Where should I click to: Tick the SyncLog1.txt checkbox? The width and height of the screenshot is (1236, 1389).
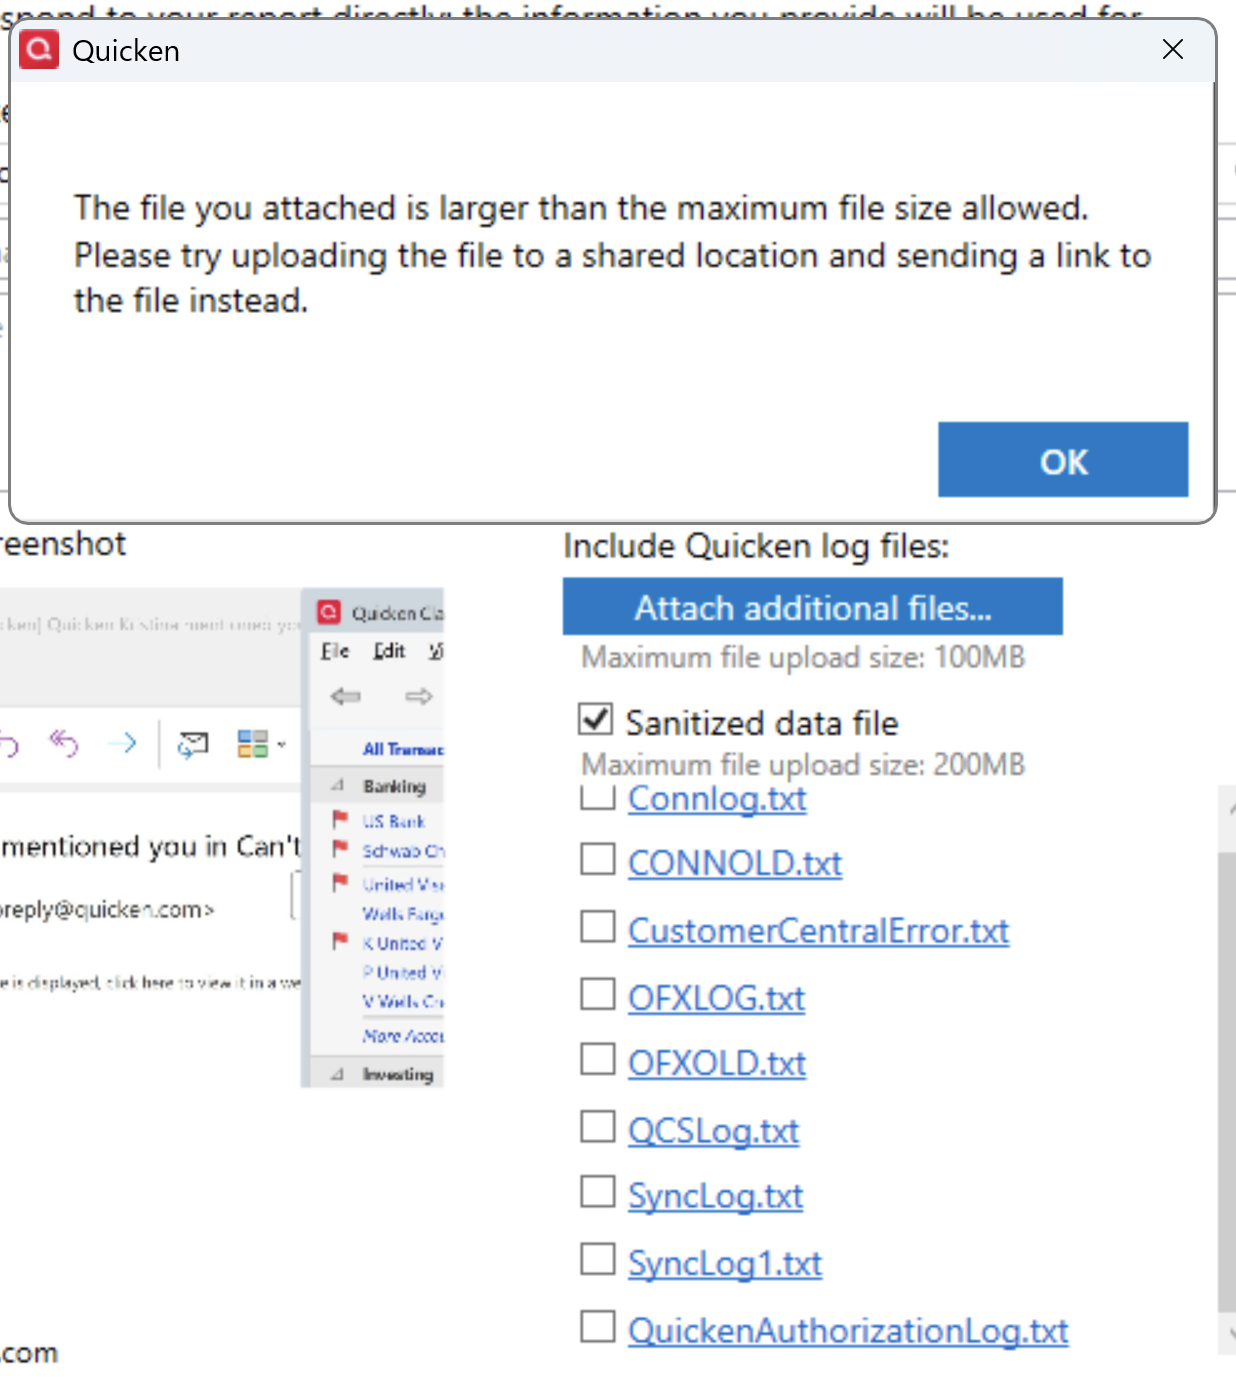(598, 1259)
